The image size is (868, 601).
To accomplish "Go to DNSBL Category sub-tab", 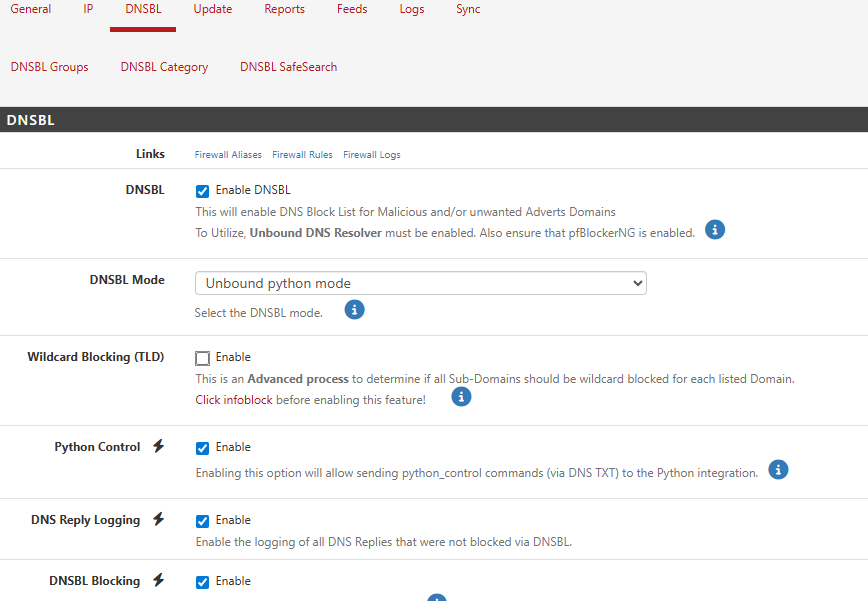I will click(164, 67).
